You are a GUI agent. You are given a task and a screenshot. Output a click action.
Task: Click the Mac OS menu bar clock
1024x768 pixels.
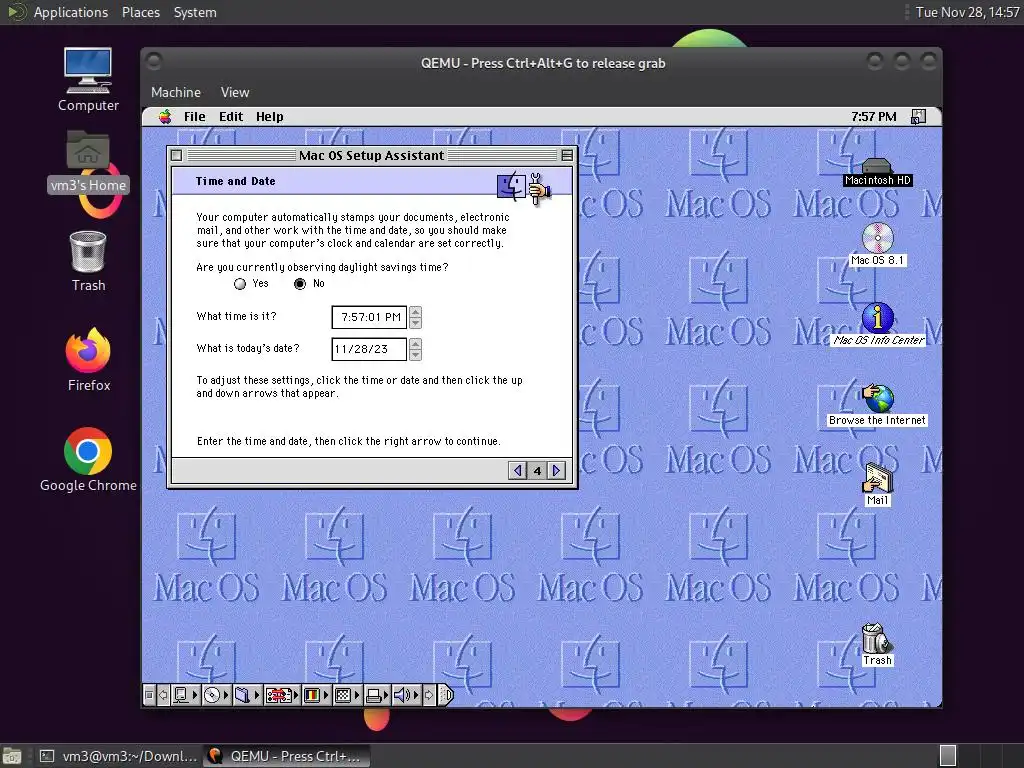pyautogui.click(x=873, y=116)
